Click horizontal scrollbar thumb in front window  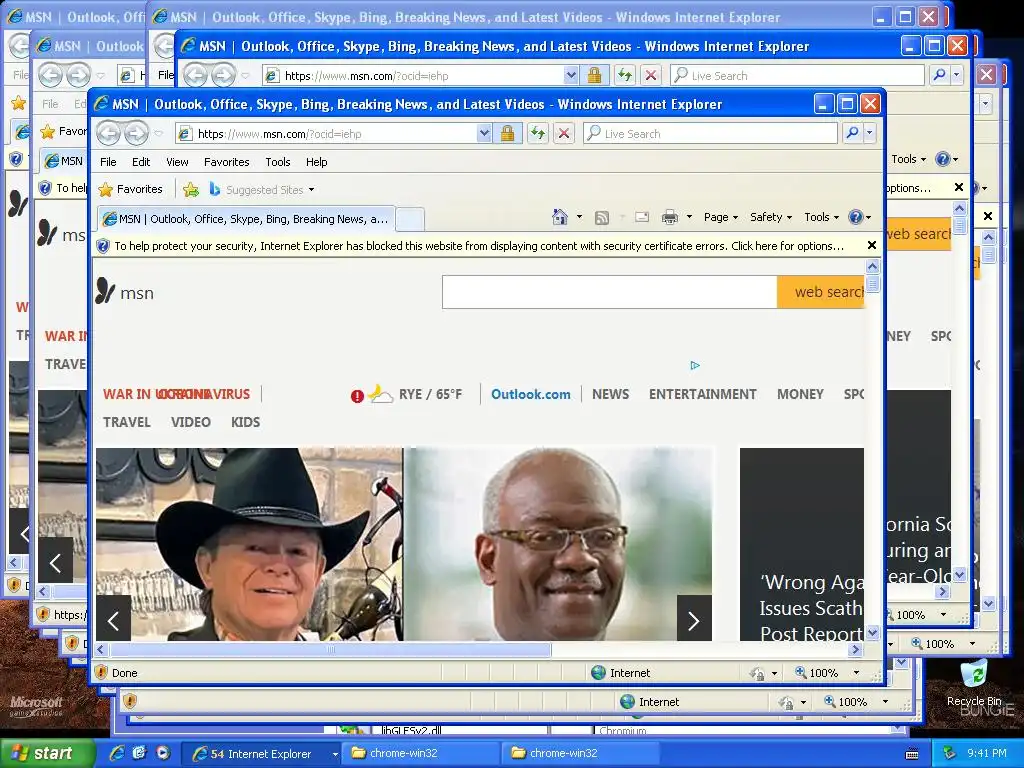pos(330,650)
